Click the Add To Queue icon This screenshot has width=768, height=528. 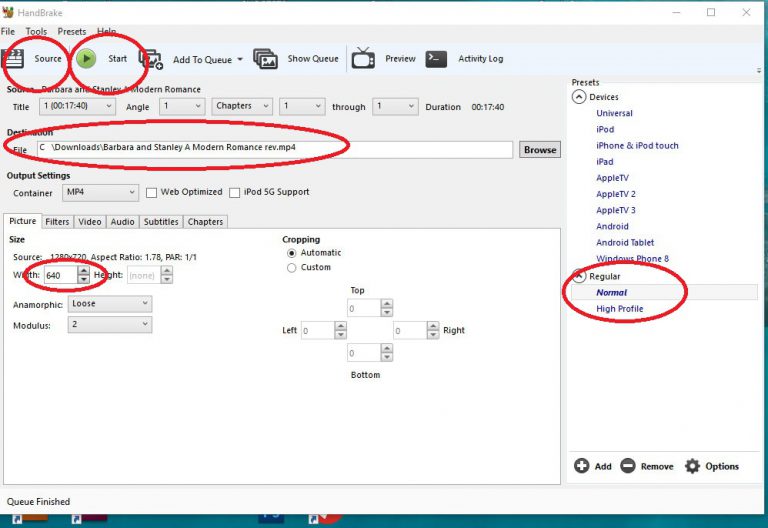(151, 59)
